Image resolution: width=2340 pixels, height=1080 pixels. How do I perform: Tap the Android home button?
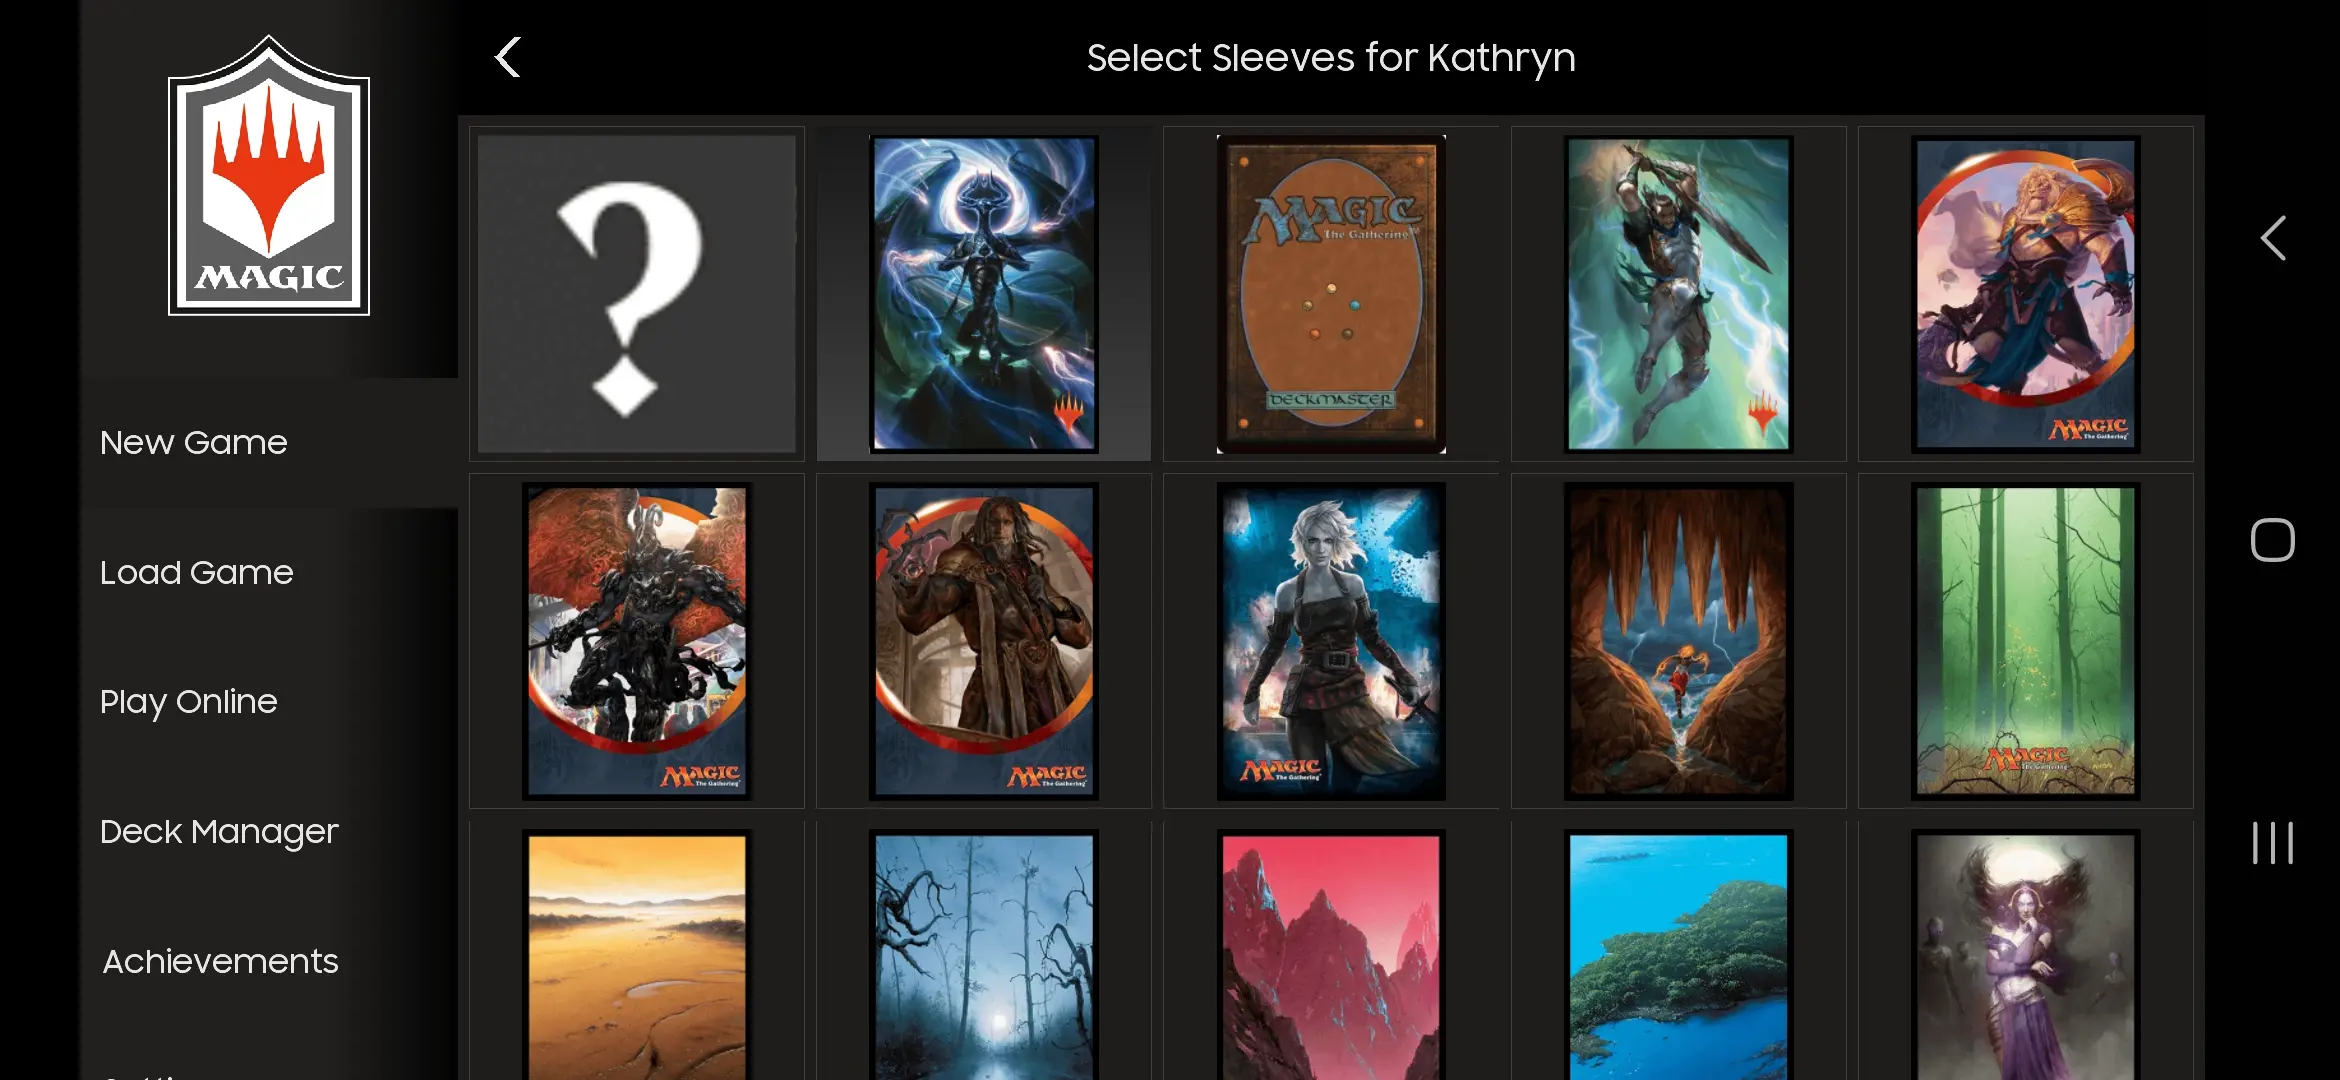(2272, 540)
